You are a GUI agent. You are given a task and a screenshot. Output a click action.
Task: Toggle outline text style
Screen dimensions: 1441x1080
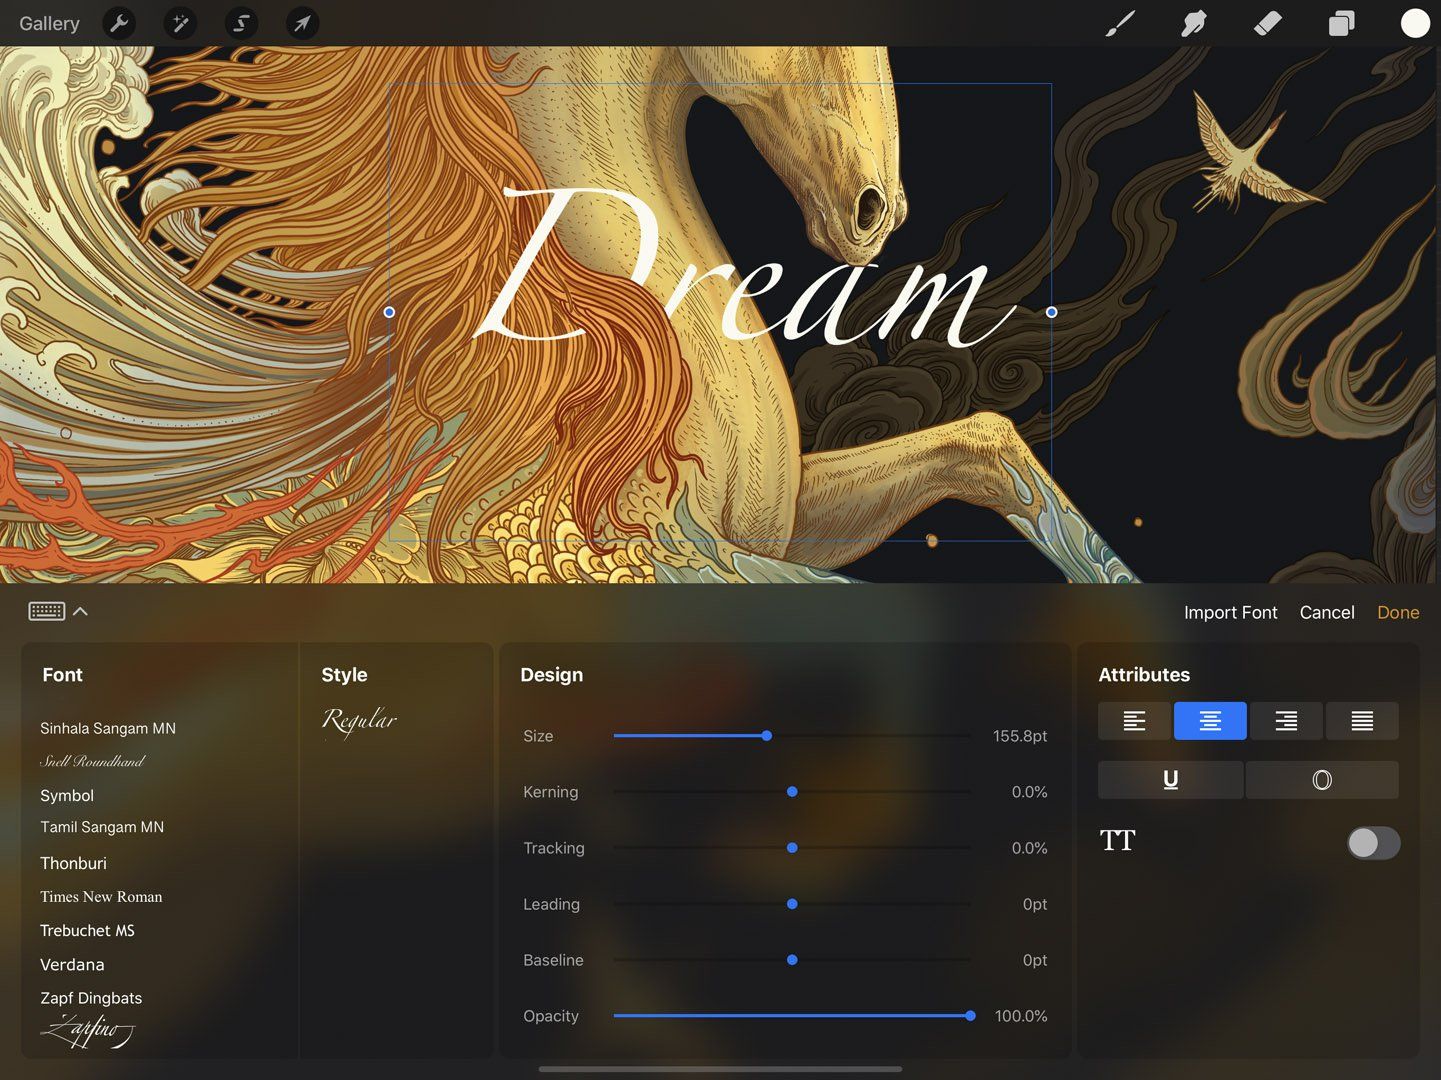(x=1322, y=779)
